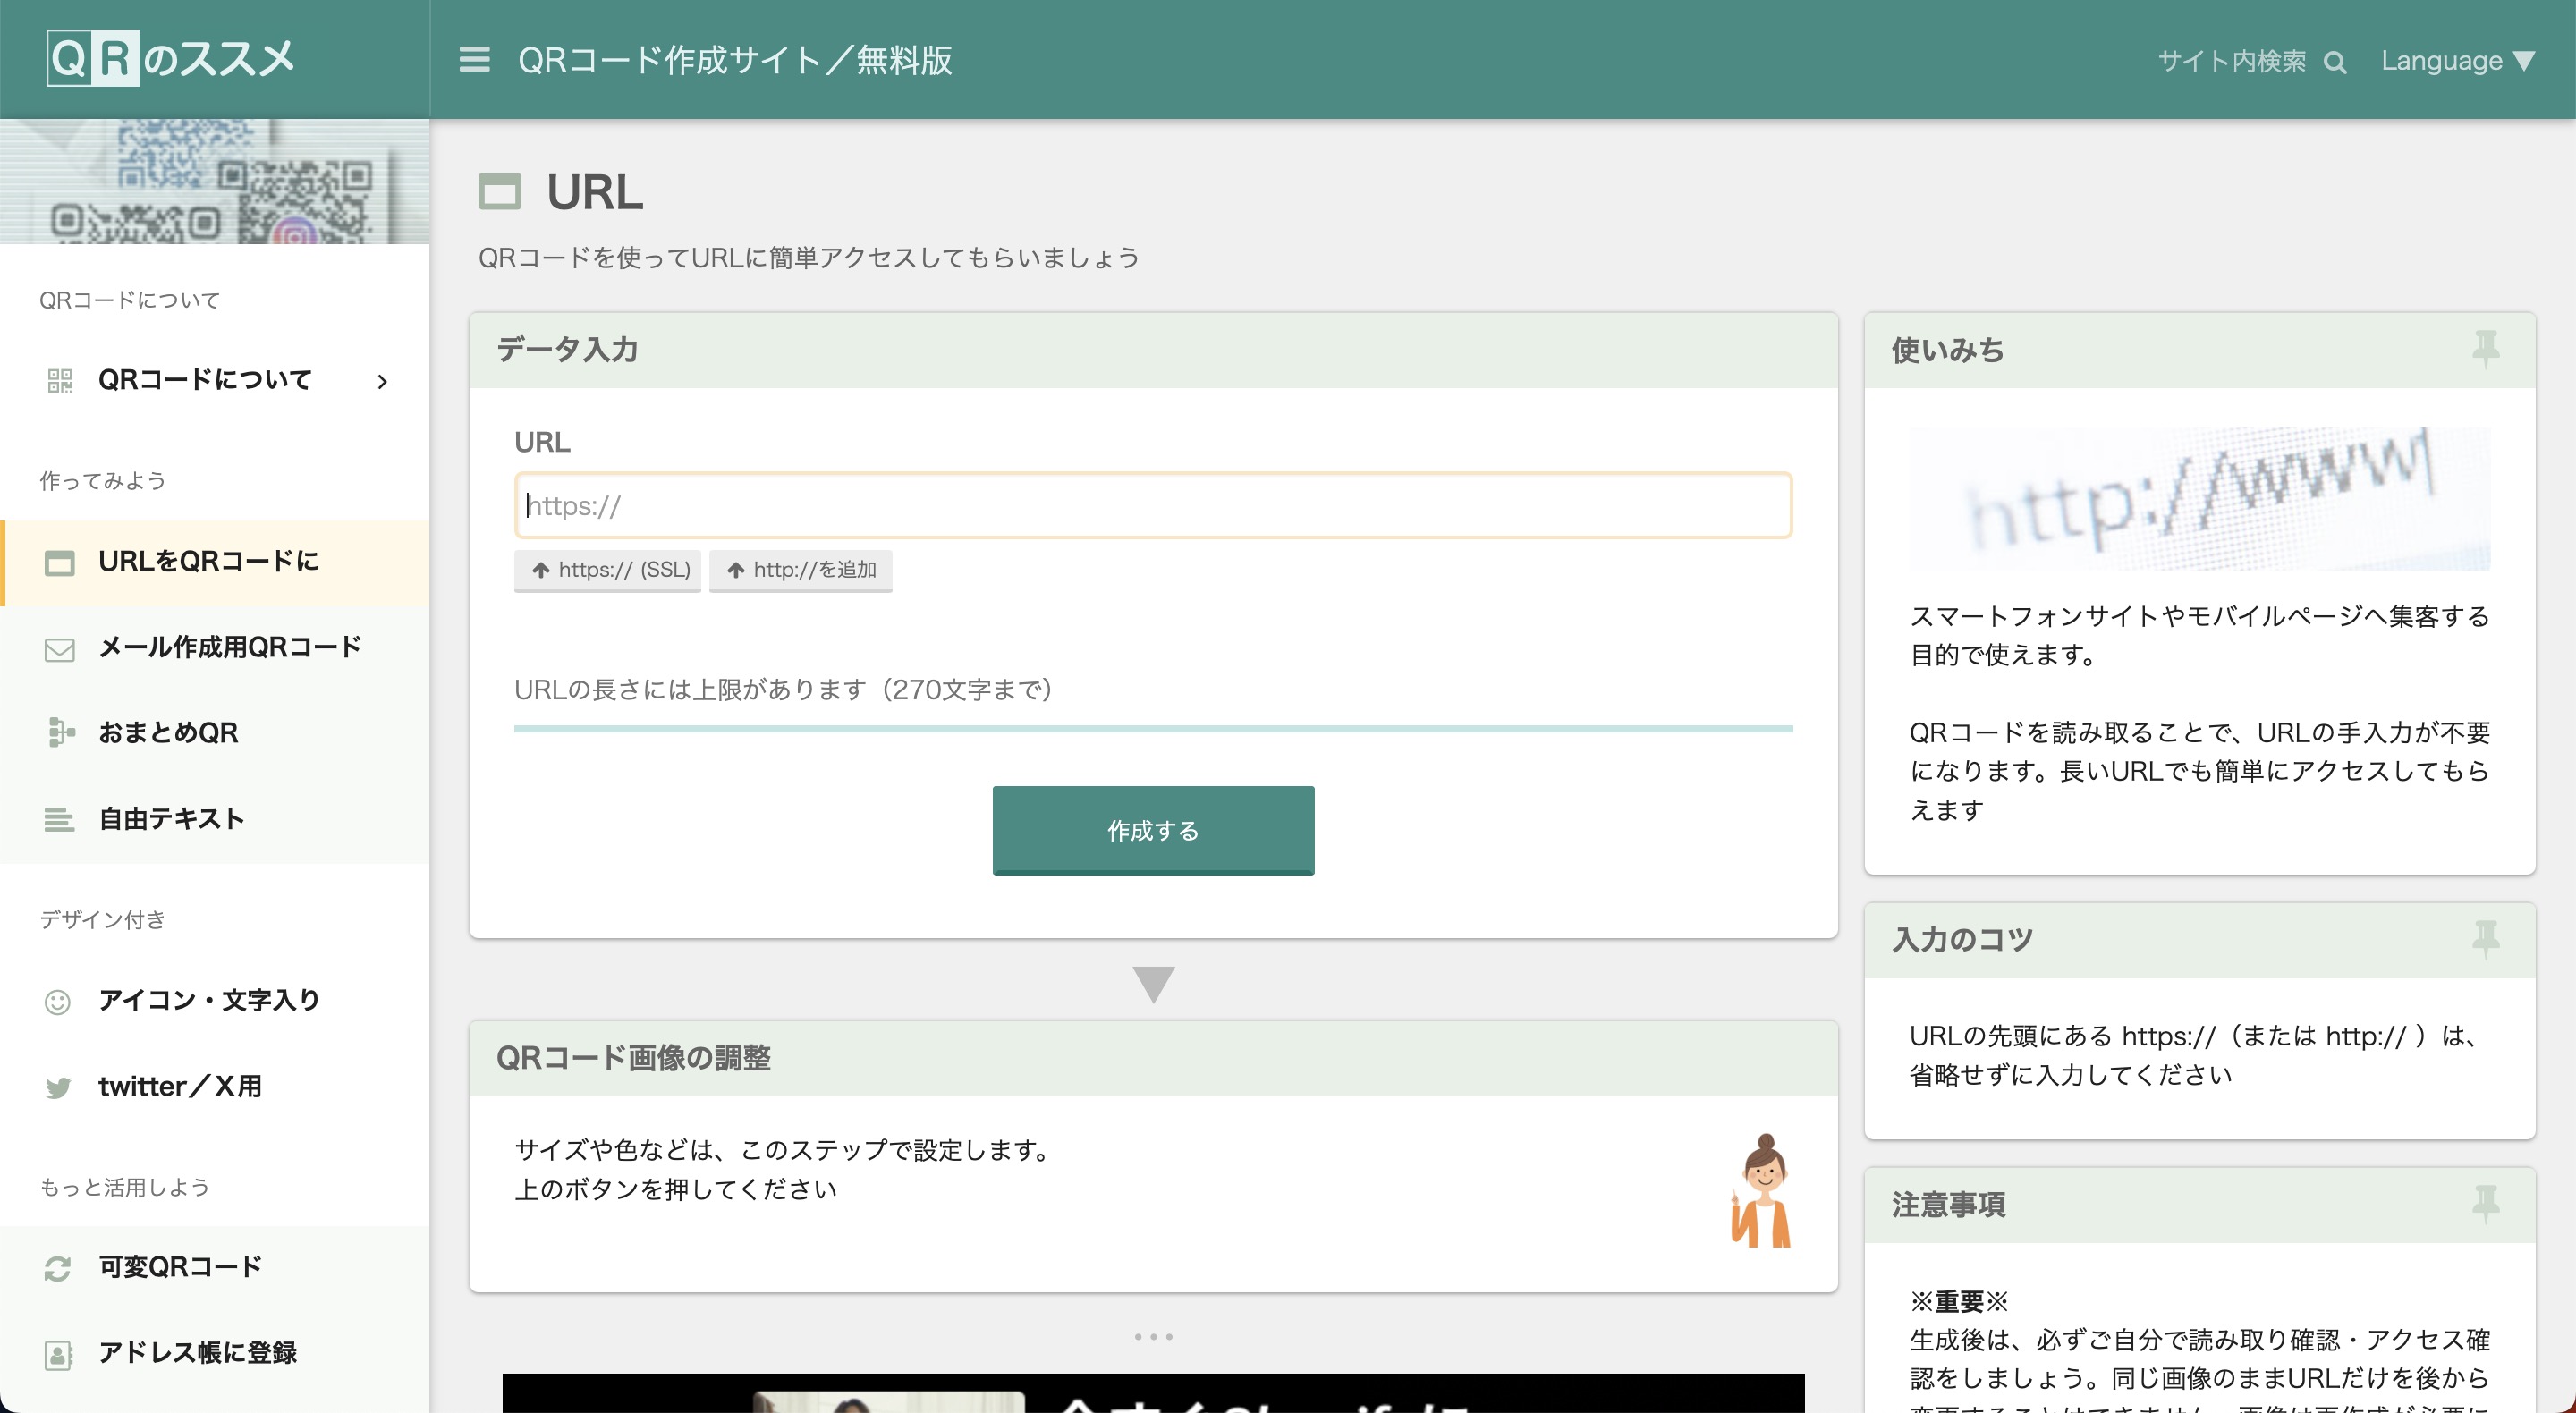
Task: Expand QRコードについて sidebar chevron
Action: (x=382, y=381)
